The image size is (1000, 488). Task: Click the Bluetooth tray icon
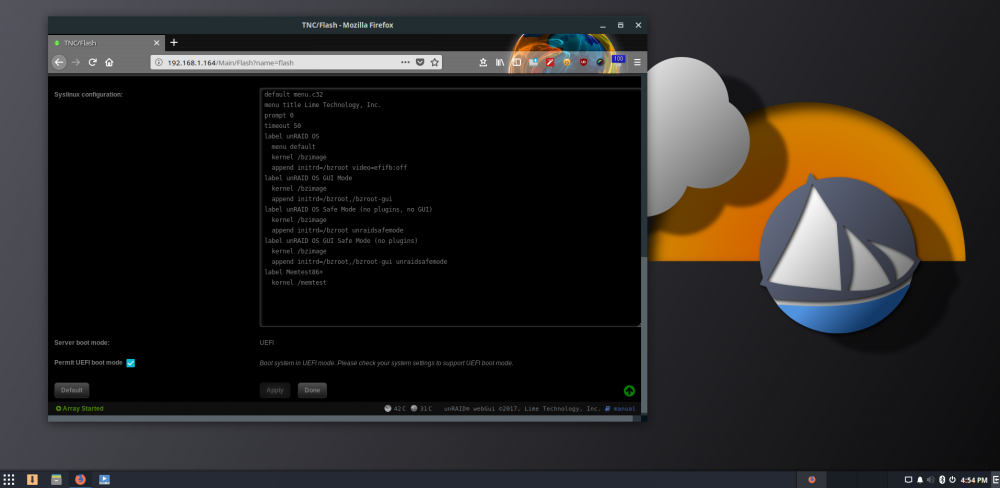(941, 479)
